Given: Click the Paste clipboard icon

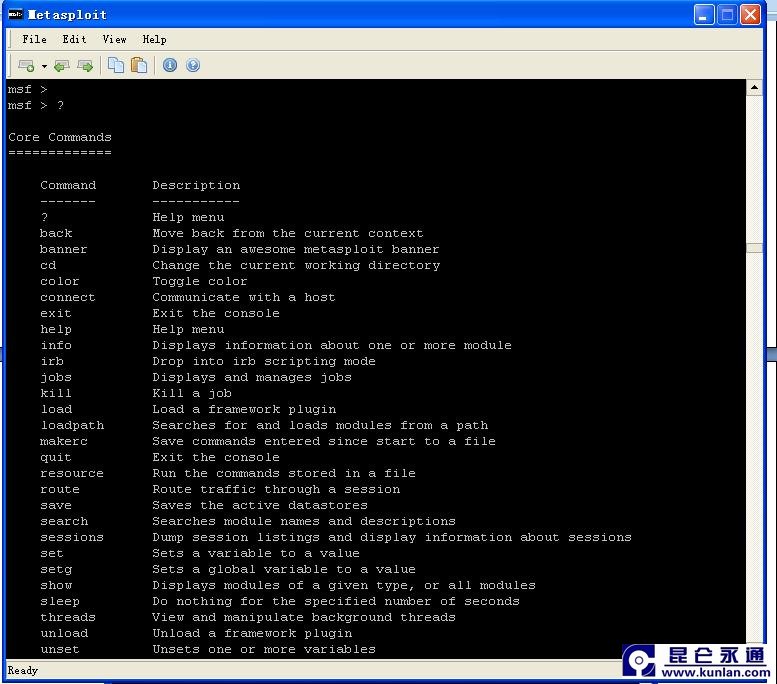Looking at the screenshot, I should pos(139,65).
